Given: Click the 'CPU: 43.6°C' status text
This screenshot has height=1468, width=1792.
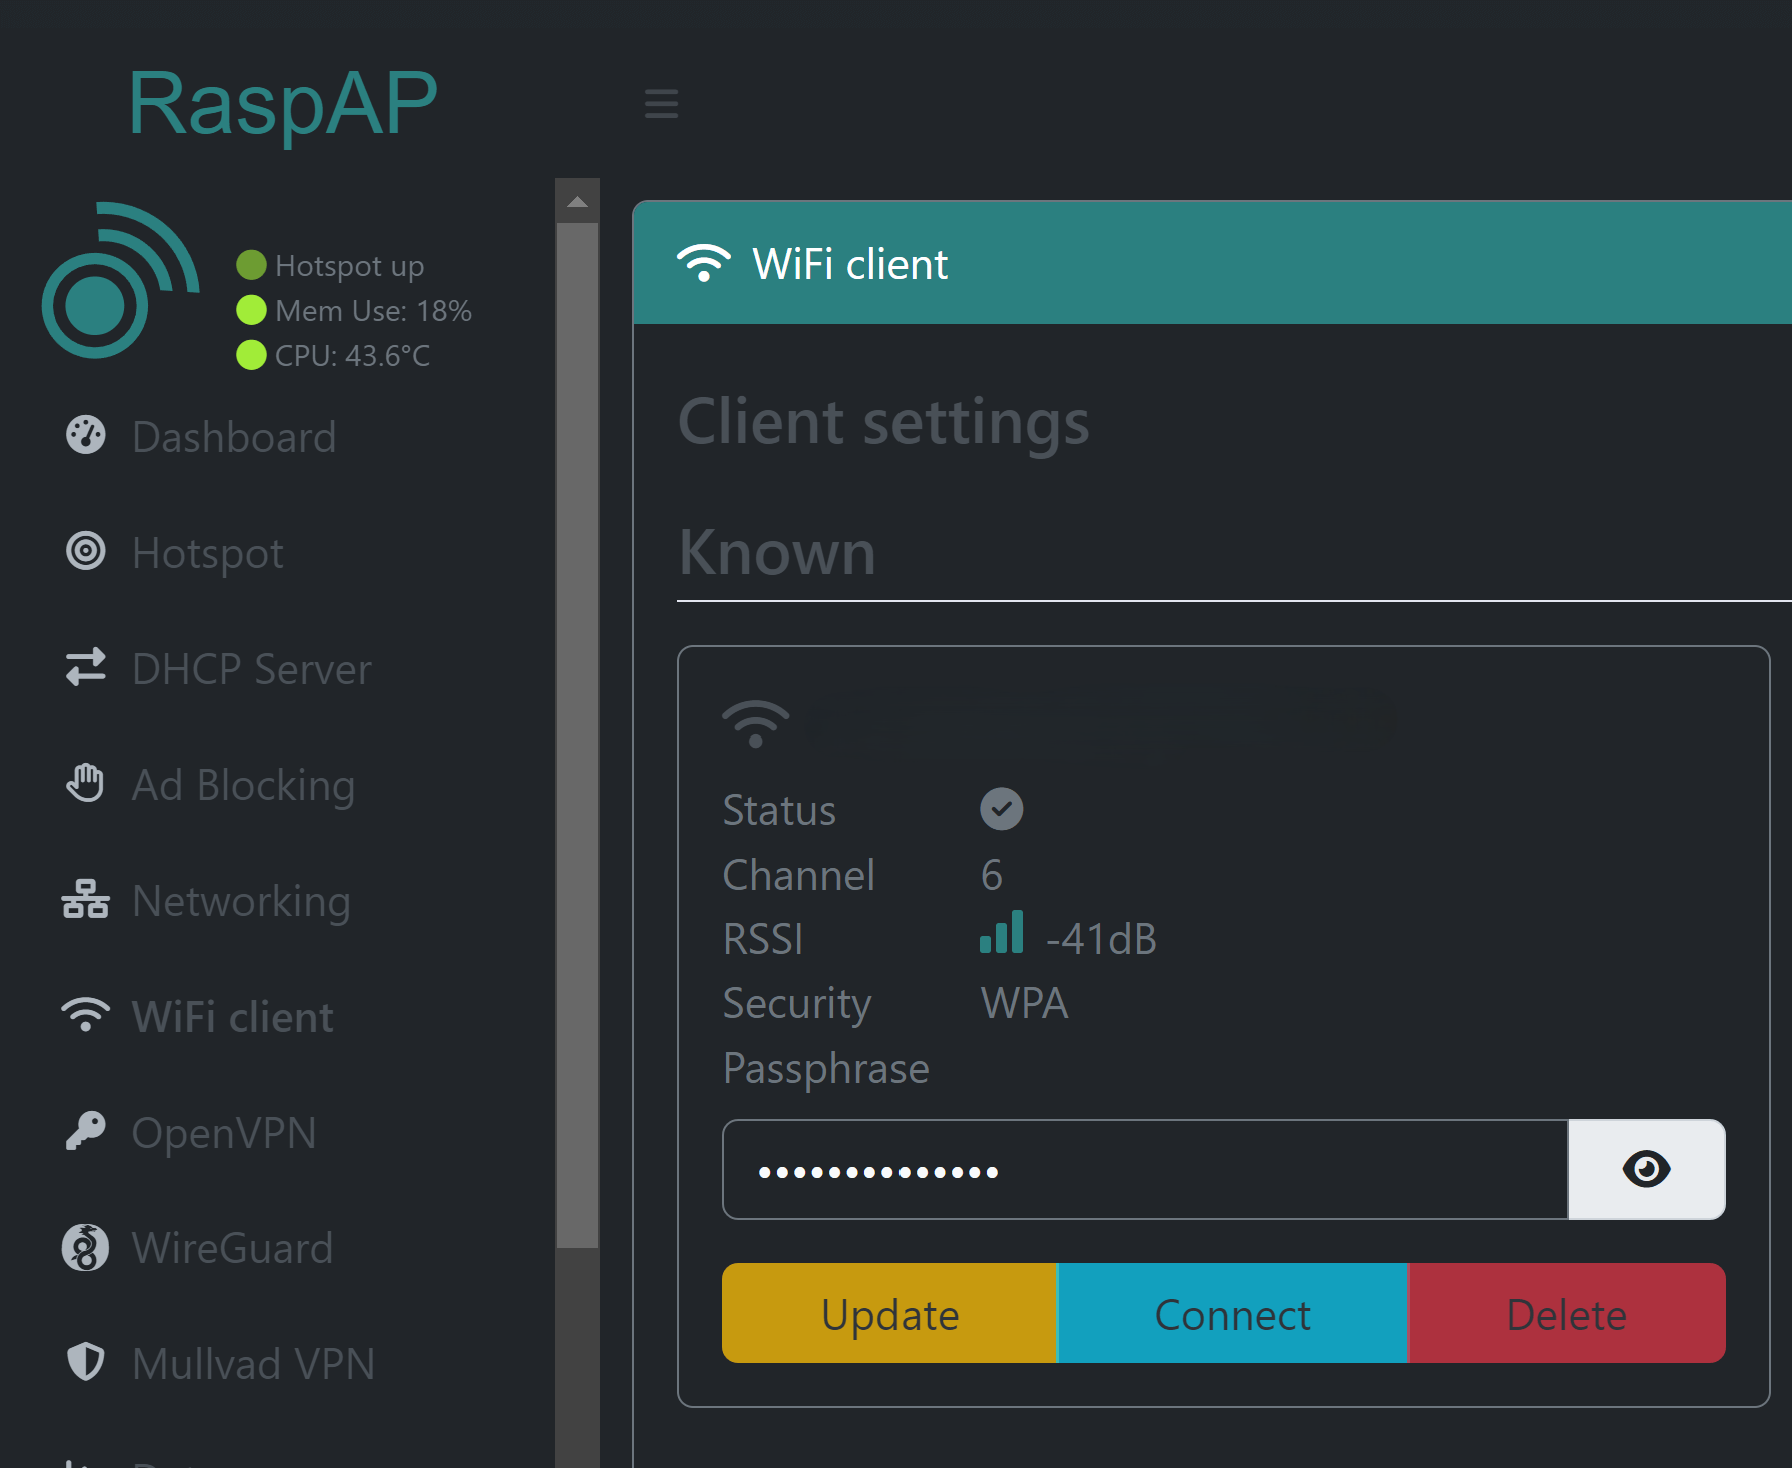Looking at the screenshot, I should tap(353, 356).
